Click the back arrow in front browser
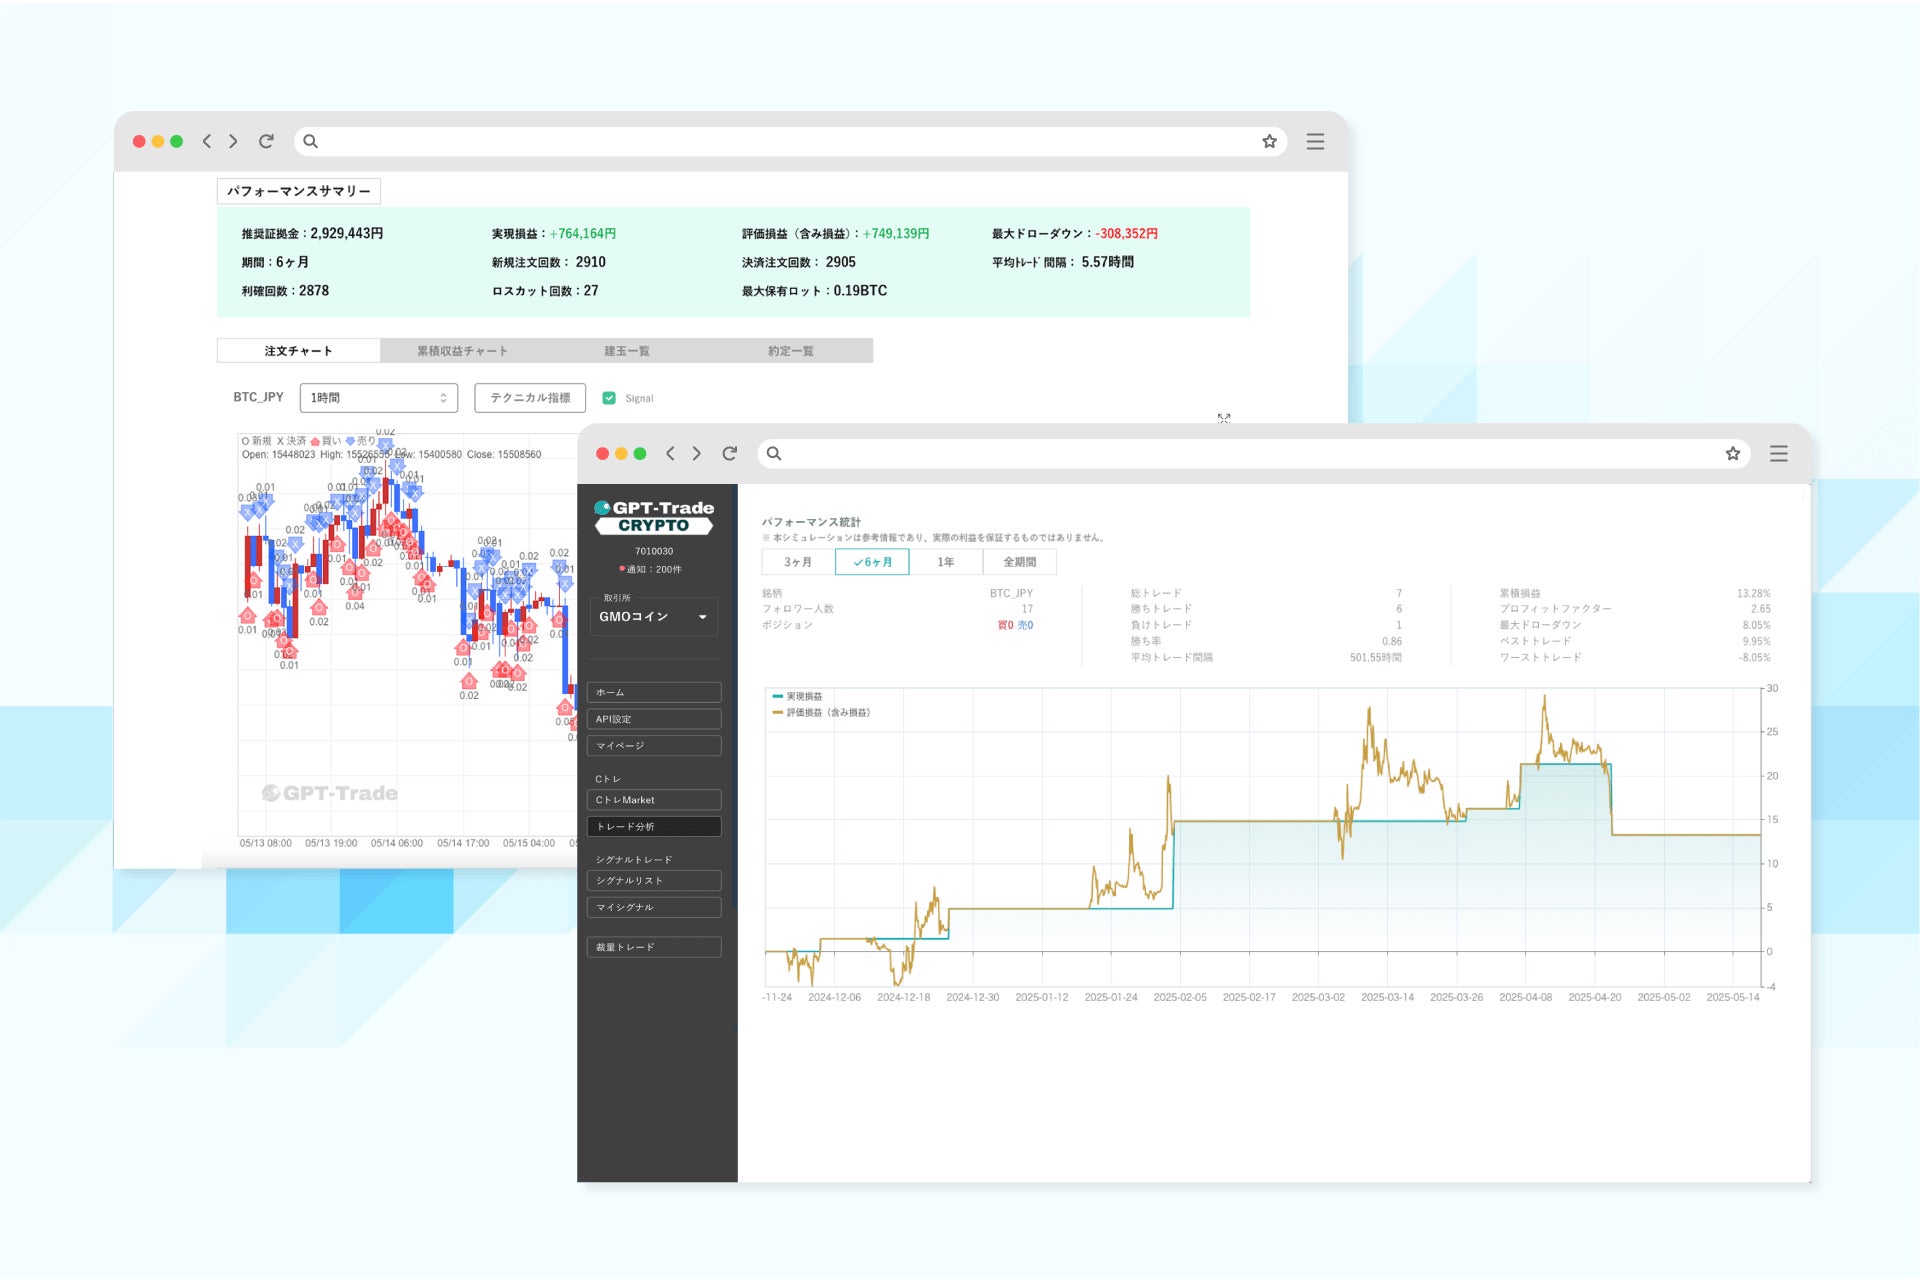 pos(670,453)
